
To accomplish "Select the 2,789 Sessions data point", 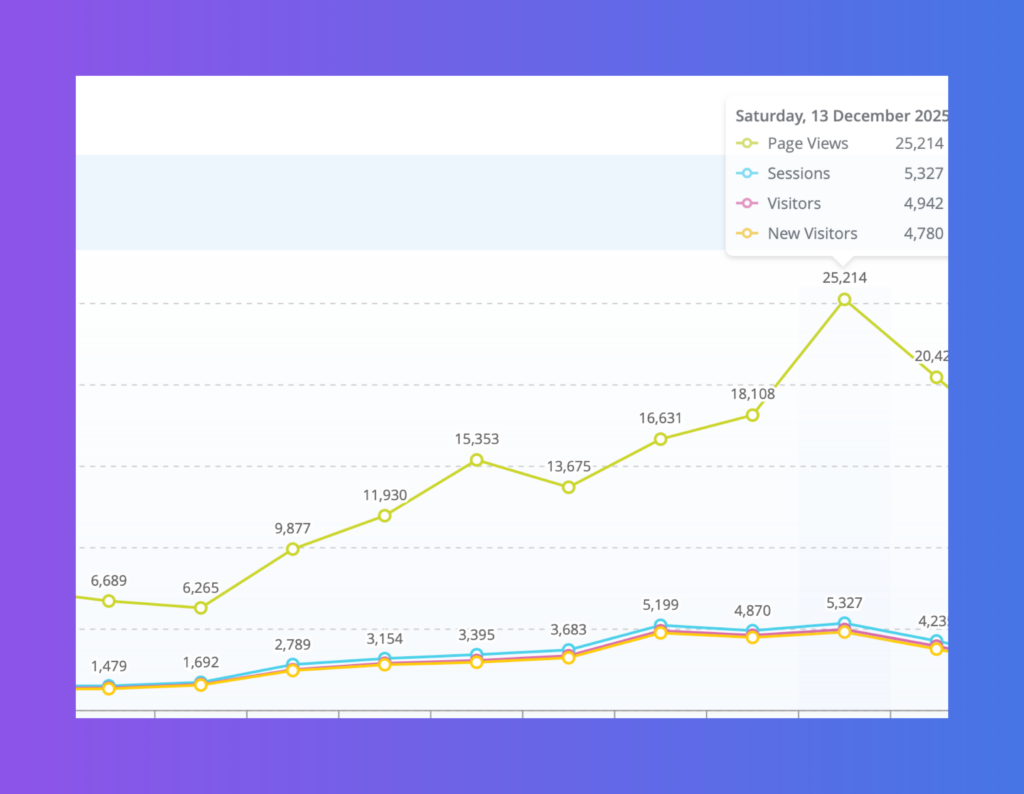I will pos(293,665).
